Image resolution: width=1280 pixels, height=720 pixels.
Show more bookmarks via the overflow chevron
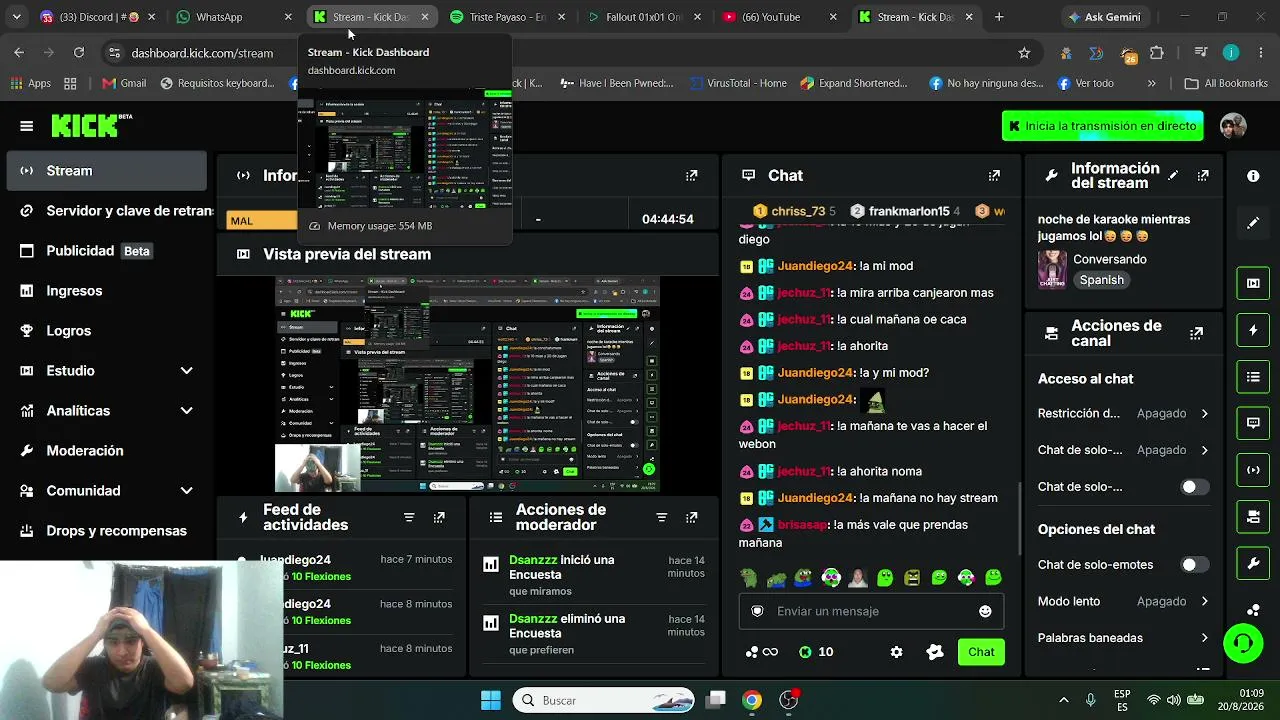click(1152, 84)
